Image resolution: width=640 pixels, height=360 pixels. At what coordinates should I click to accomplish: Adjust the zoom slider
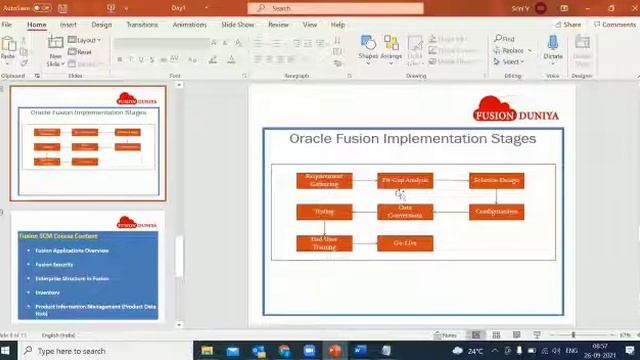coord(573,335)
